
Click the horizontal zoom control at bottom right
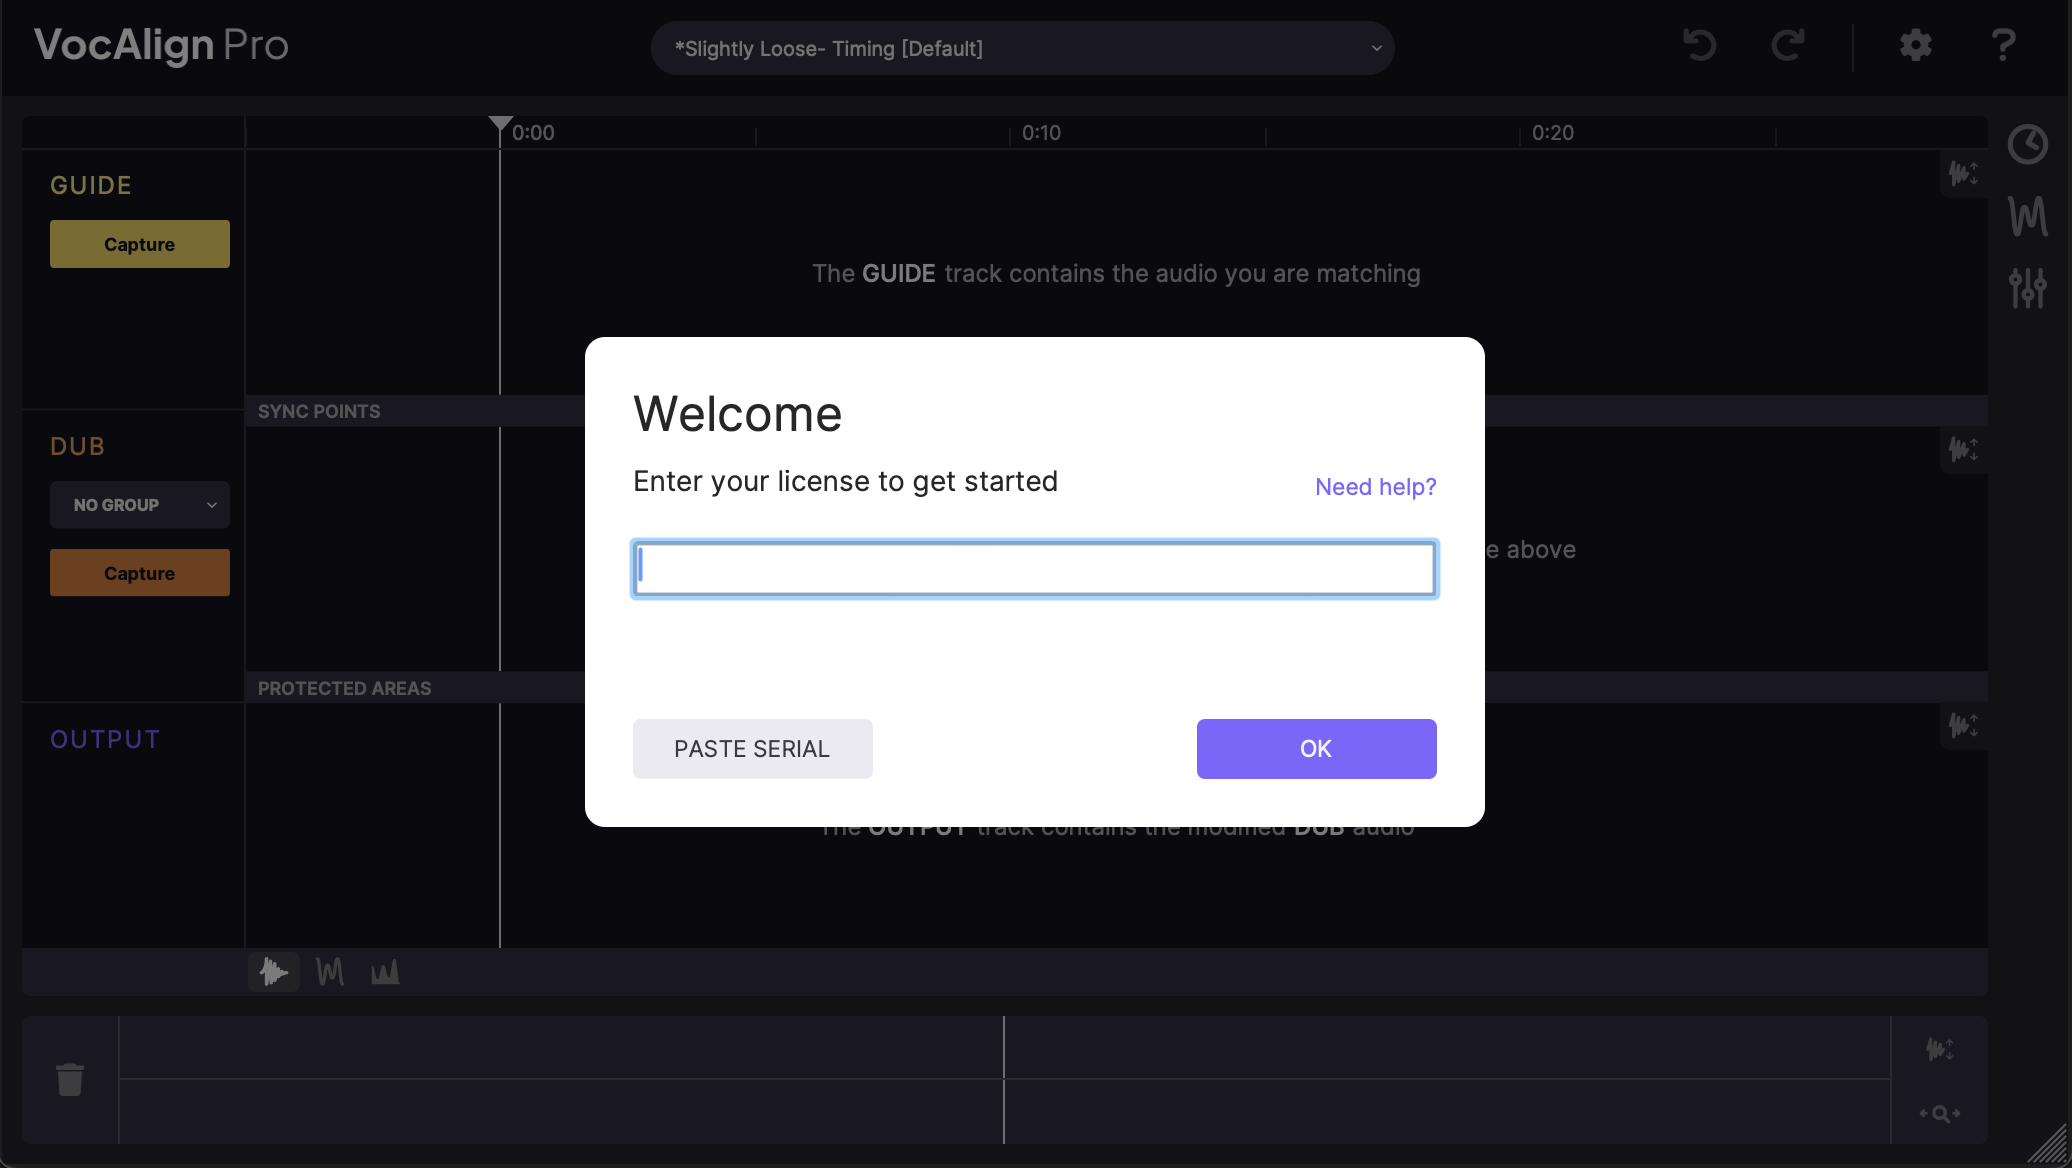(1938, 1112)
